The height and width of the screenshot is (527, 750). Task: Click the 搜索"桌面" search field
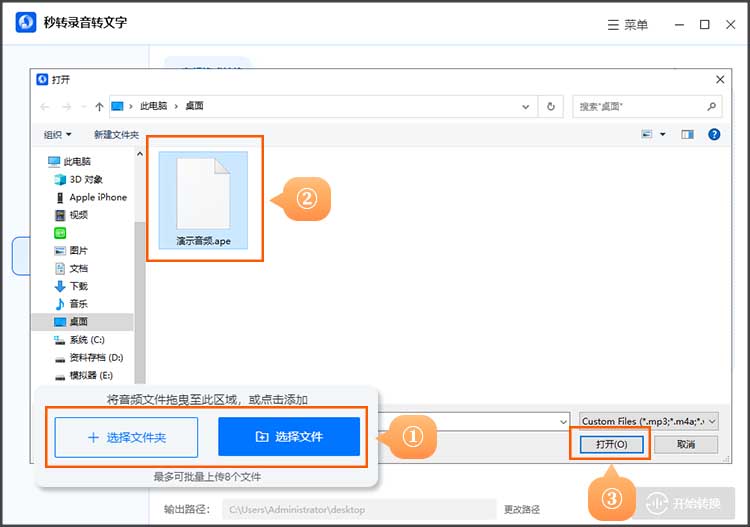point(638,106)
